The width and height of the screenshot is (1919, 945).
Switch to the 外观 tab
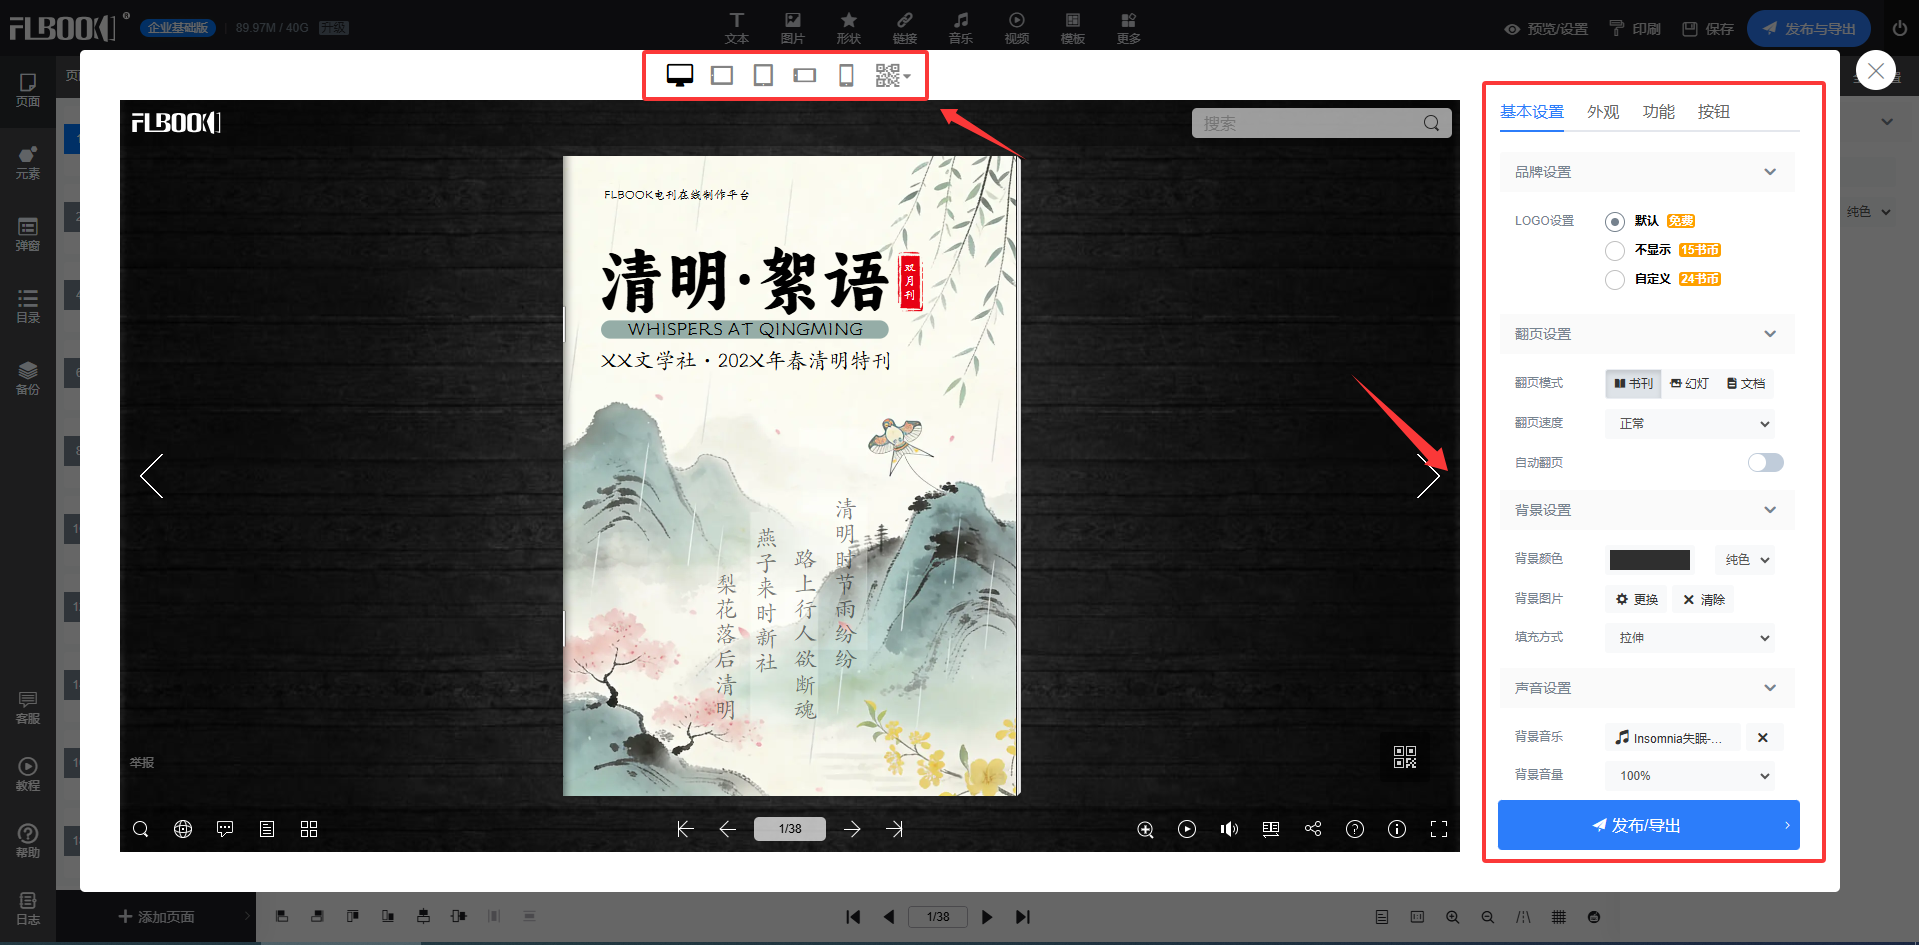[x=1602, y=112]
